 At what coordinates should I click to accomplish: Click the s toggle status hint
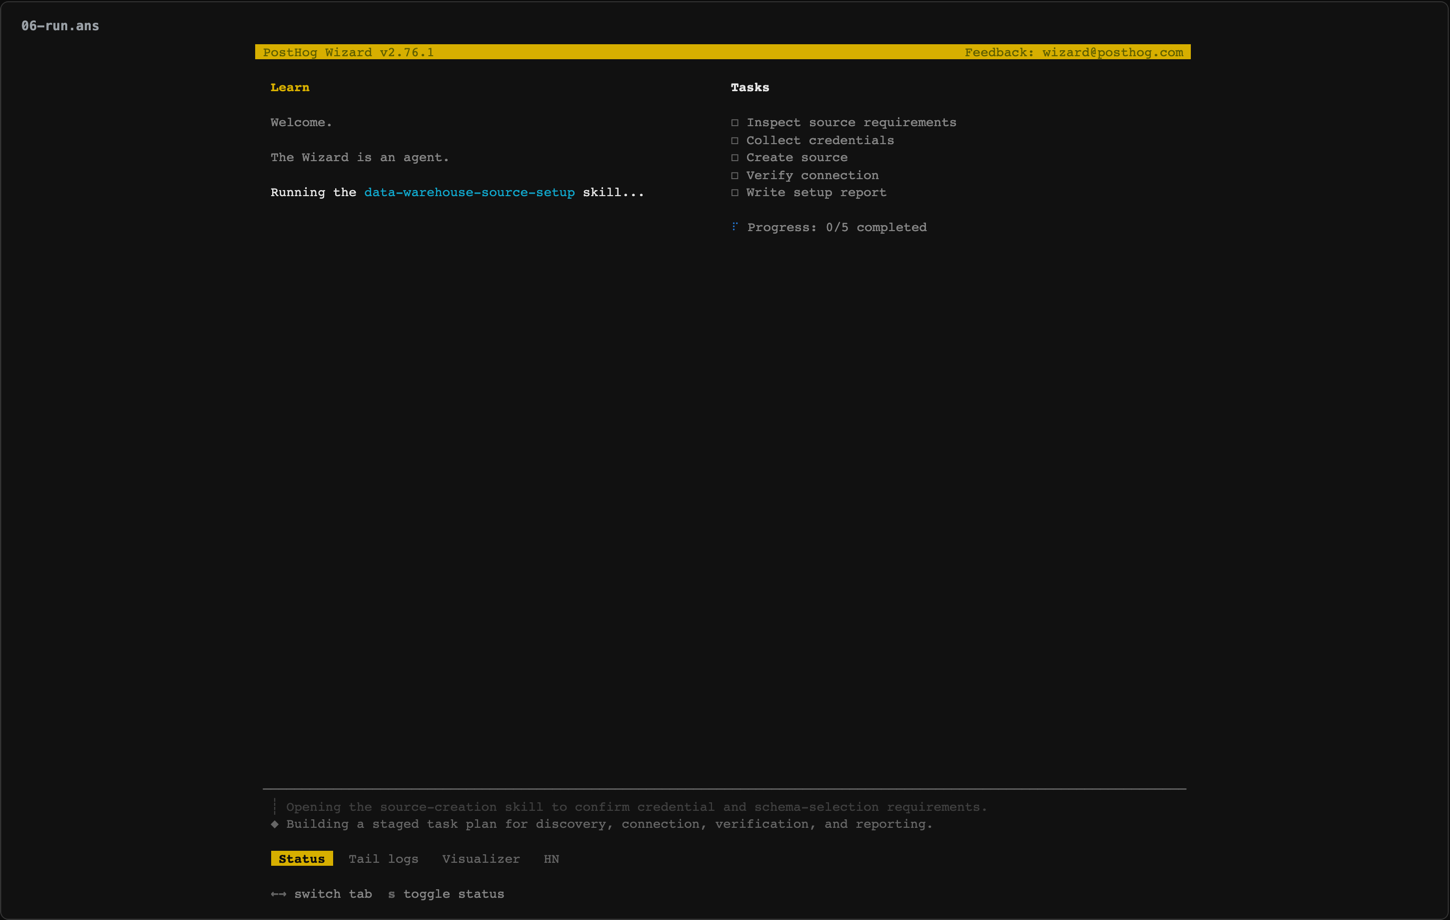pos(446,894)
